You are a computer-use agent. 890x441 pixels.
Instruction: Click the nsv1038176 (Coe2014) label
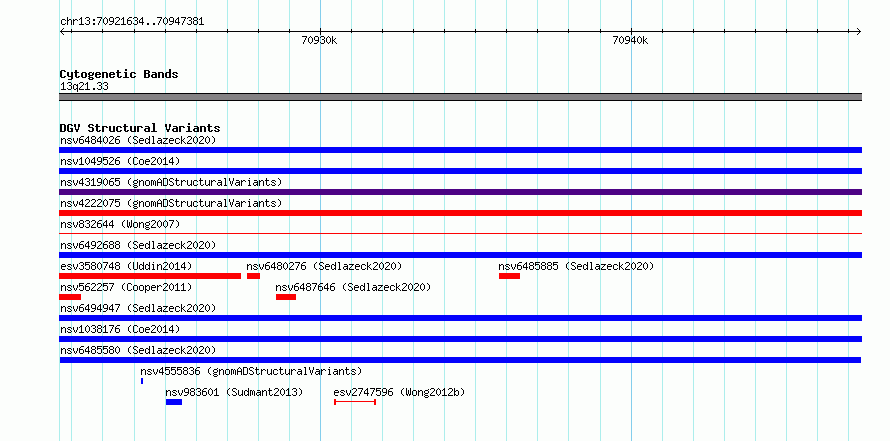[120, 329]
